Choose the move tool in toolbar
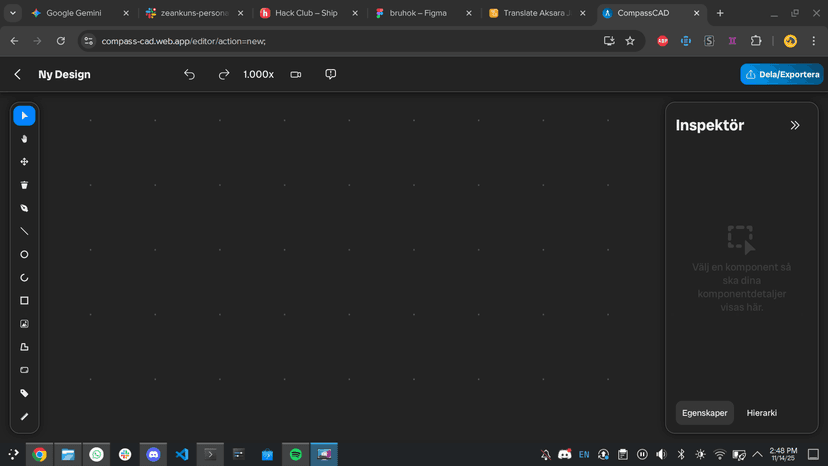The height and width of the screenshot is (466, 828). click(x=24, y=162)
